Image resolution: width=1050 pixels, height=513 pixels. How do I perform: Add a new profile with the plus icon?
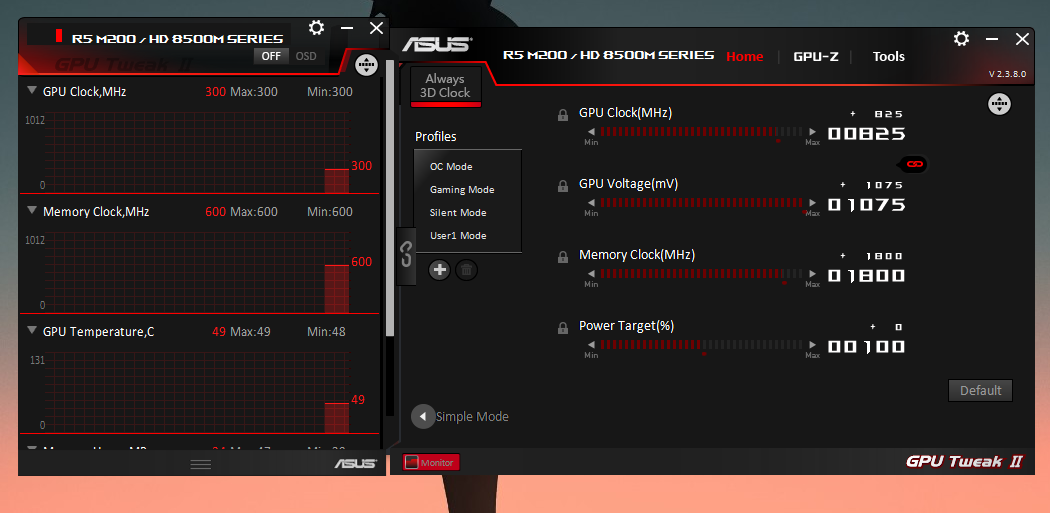pos(439,270)
